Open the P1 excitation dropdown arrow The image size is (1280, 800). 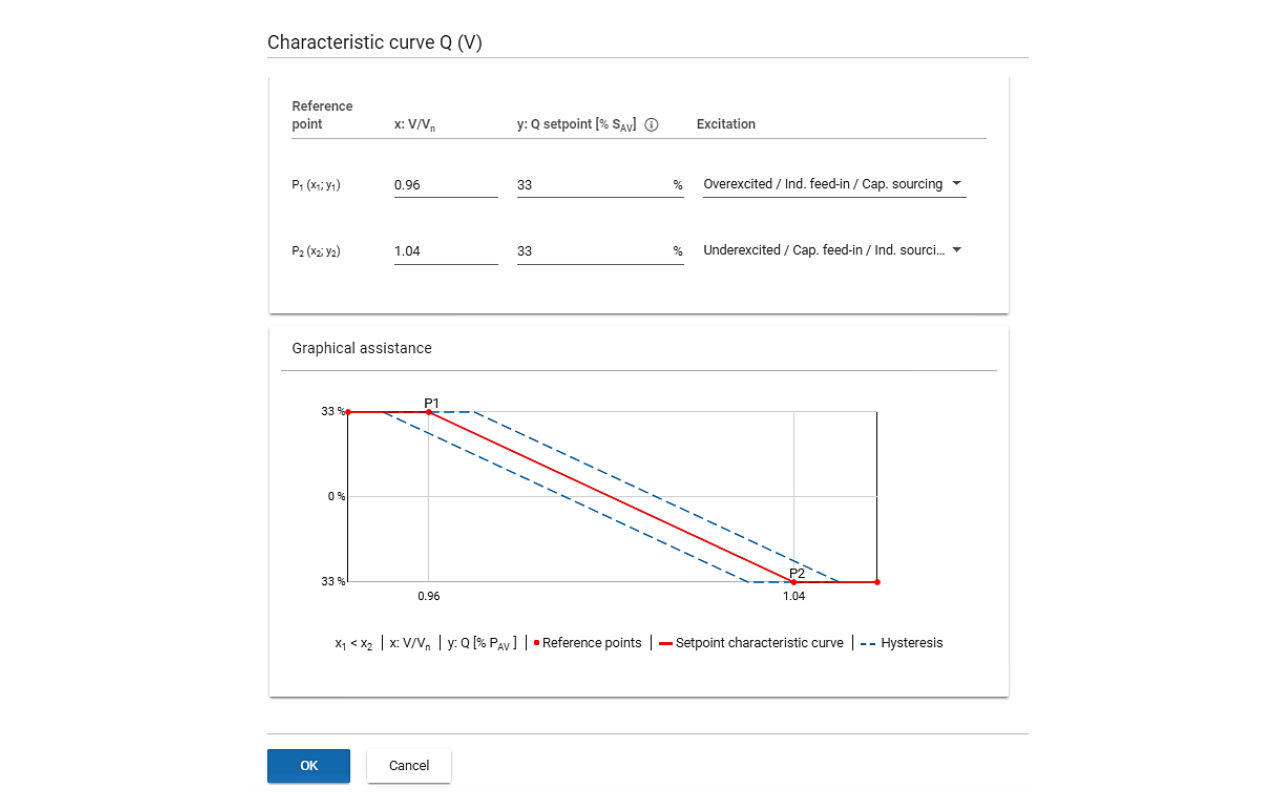click(956, 184)
